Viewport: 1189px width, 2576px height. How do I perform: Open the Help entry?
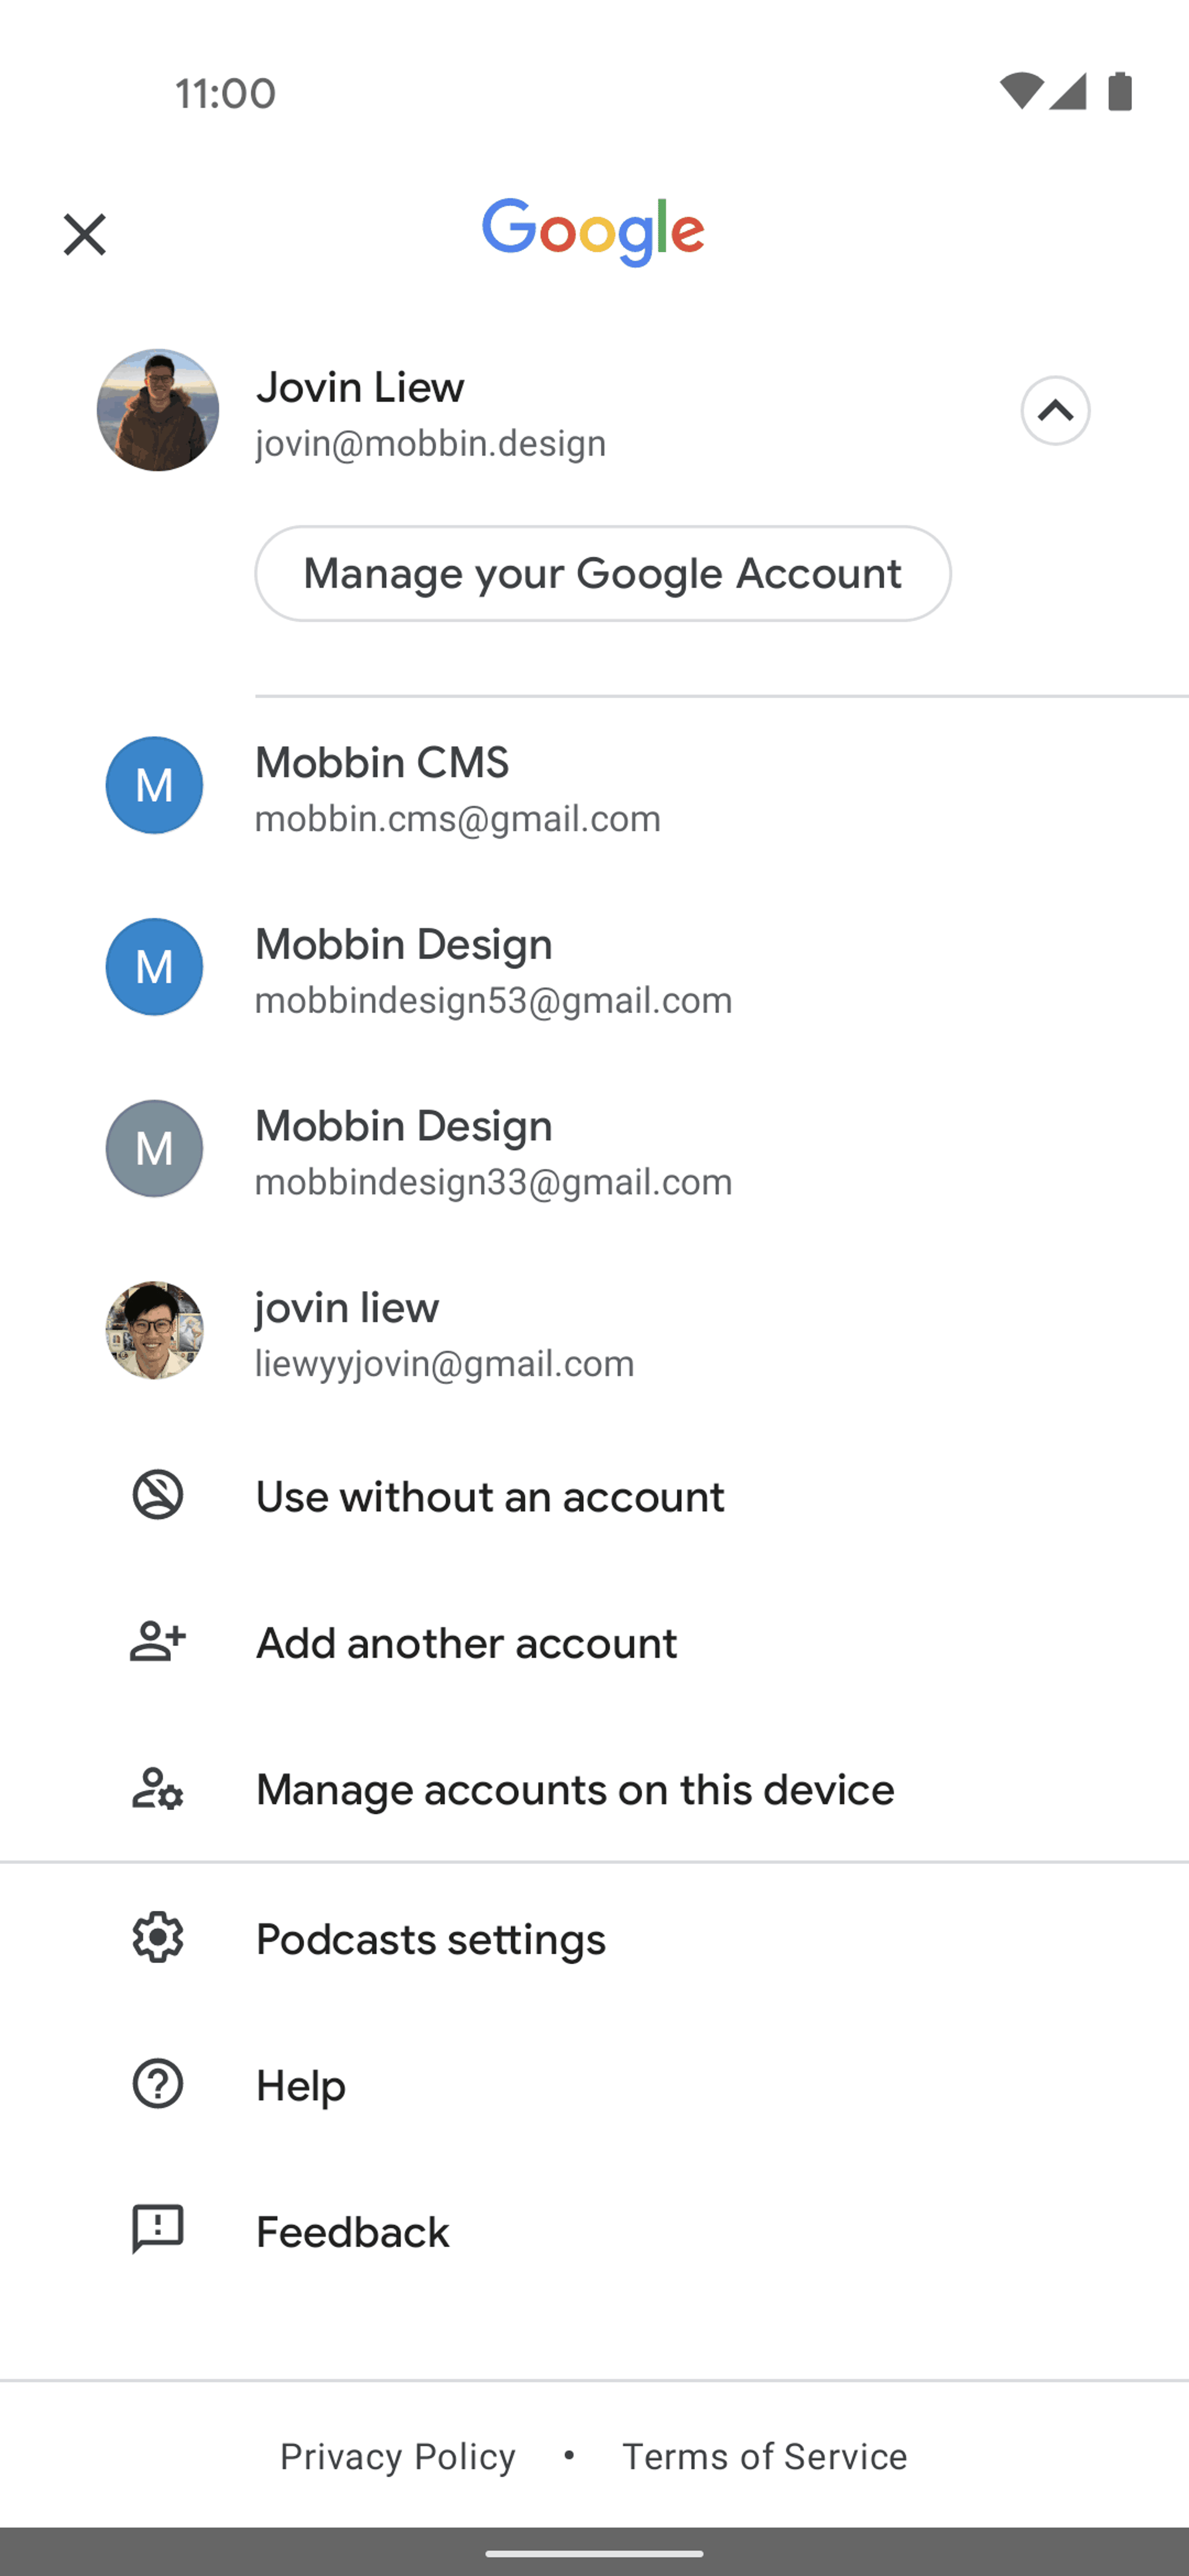(x=594, y=2085)
